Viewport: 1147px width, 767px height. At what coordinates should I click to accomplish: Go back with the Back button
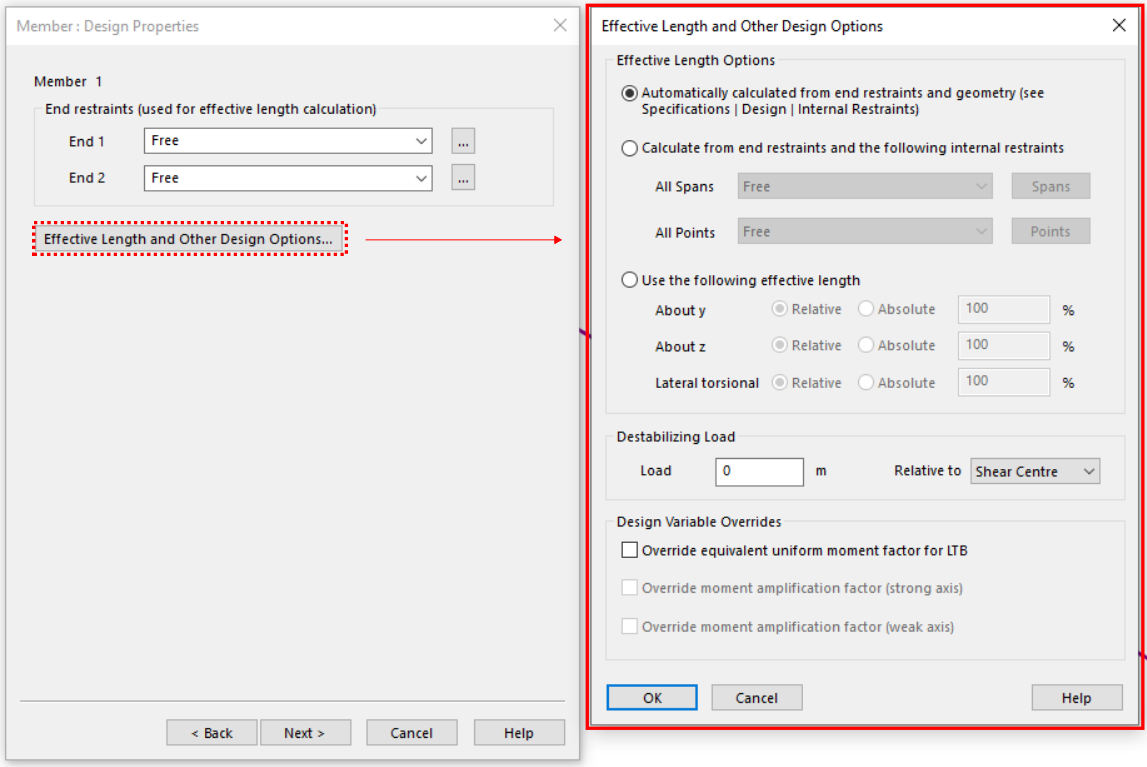pos(212,733)
